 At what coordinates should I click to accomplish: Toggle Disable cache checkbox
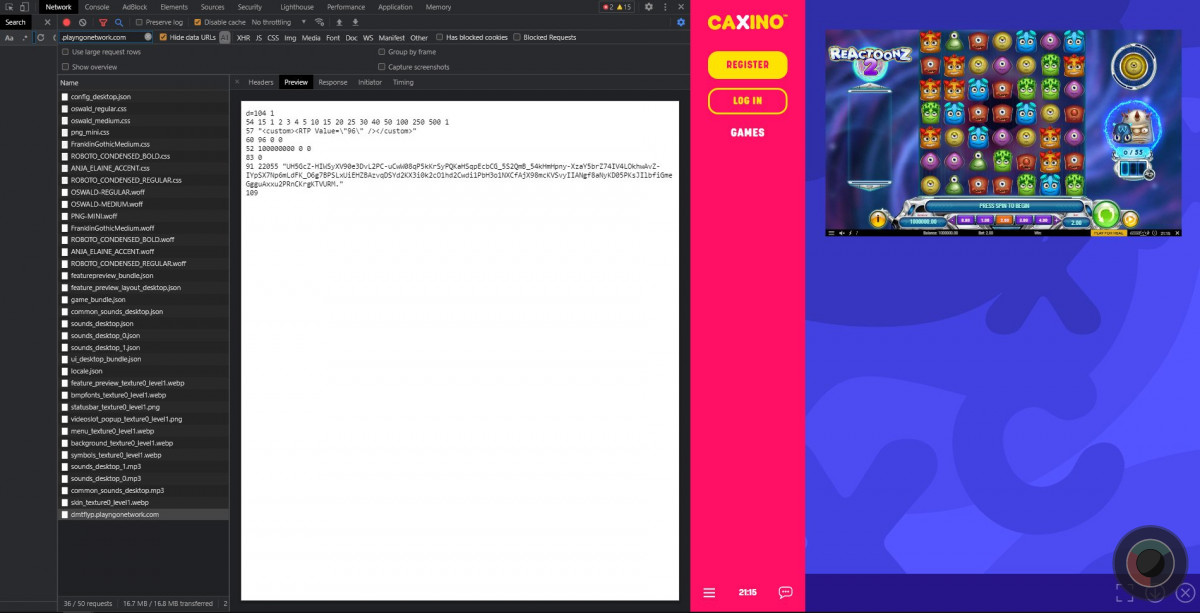click(198, 22)
